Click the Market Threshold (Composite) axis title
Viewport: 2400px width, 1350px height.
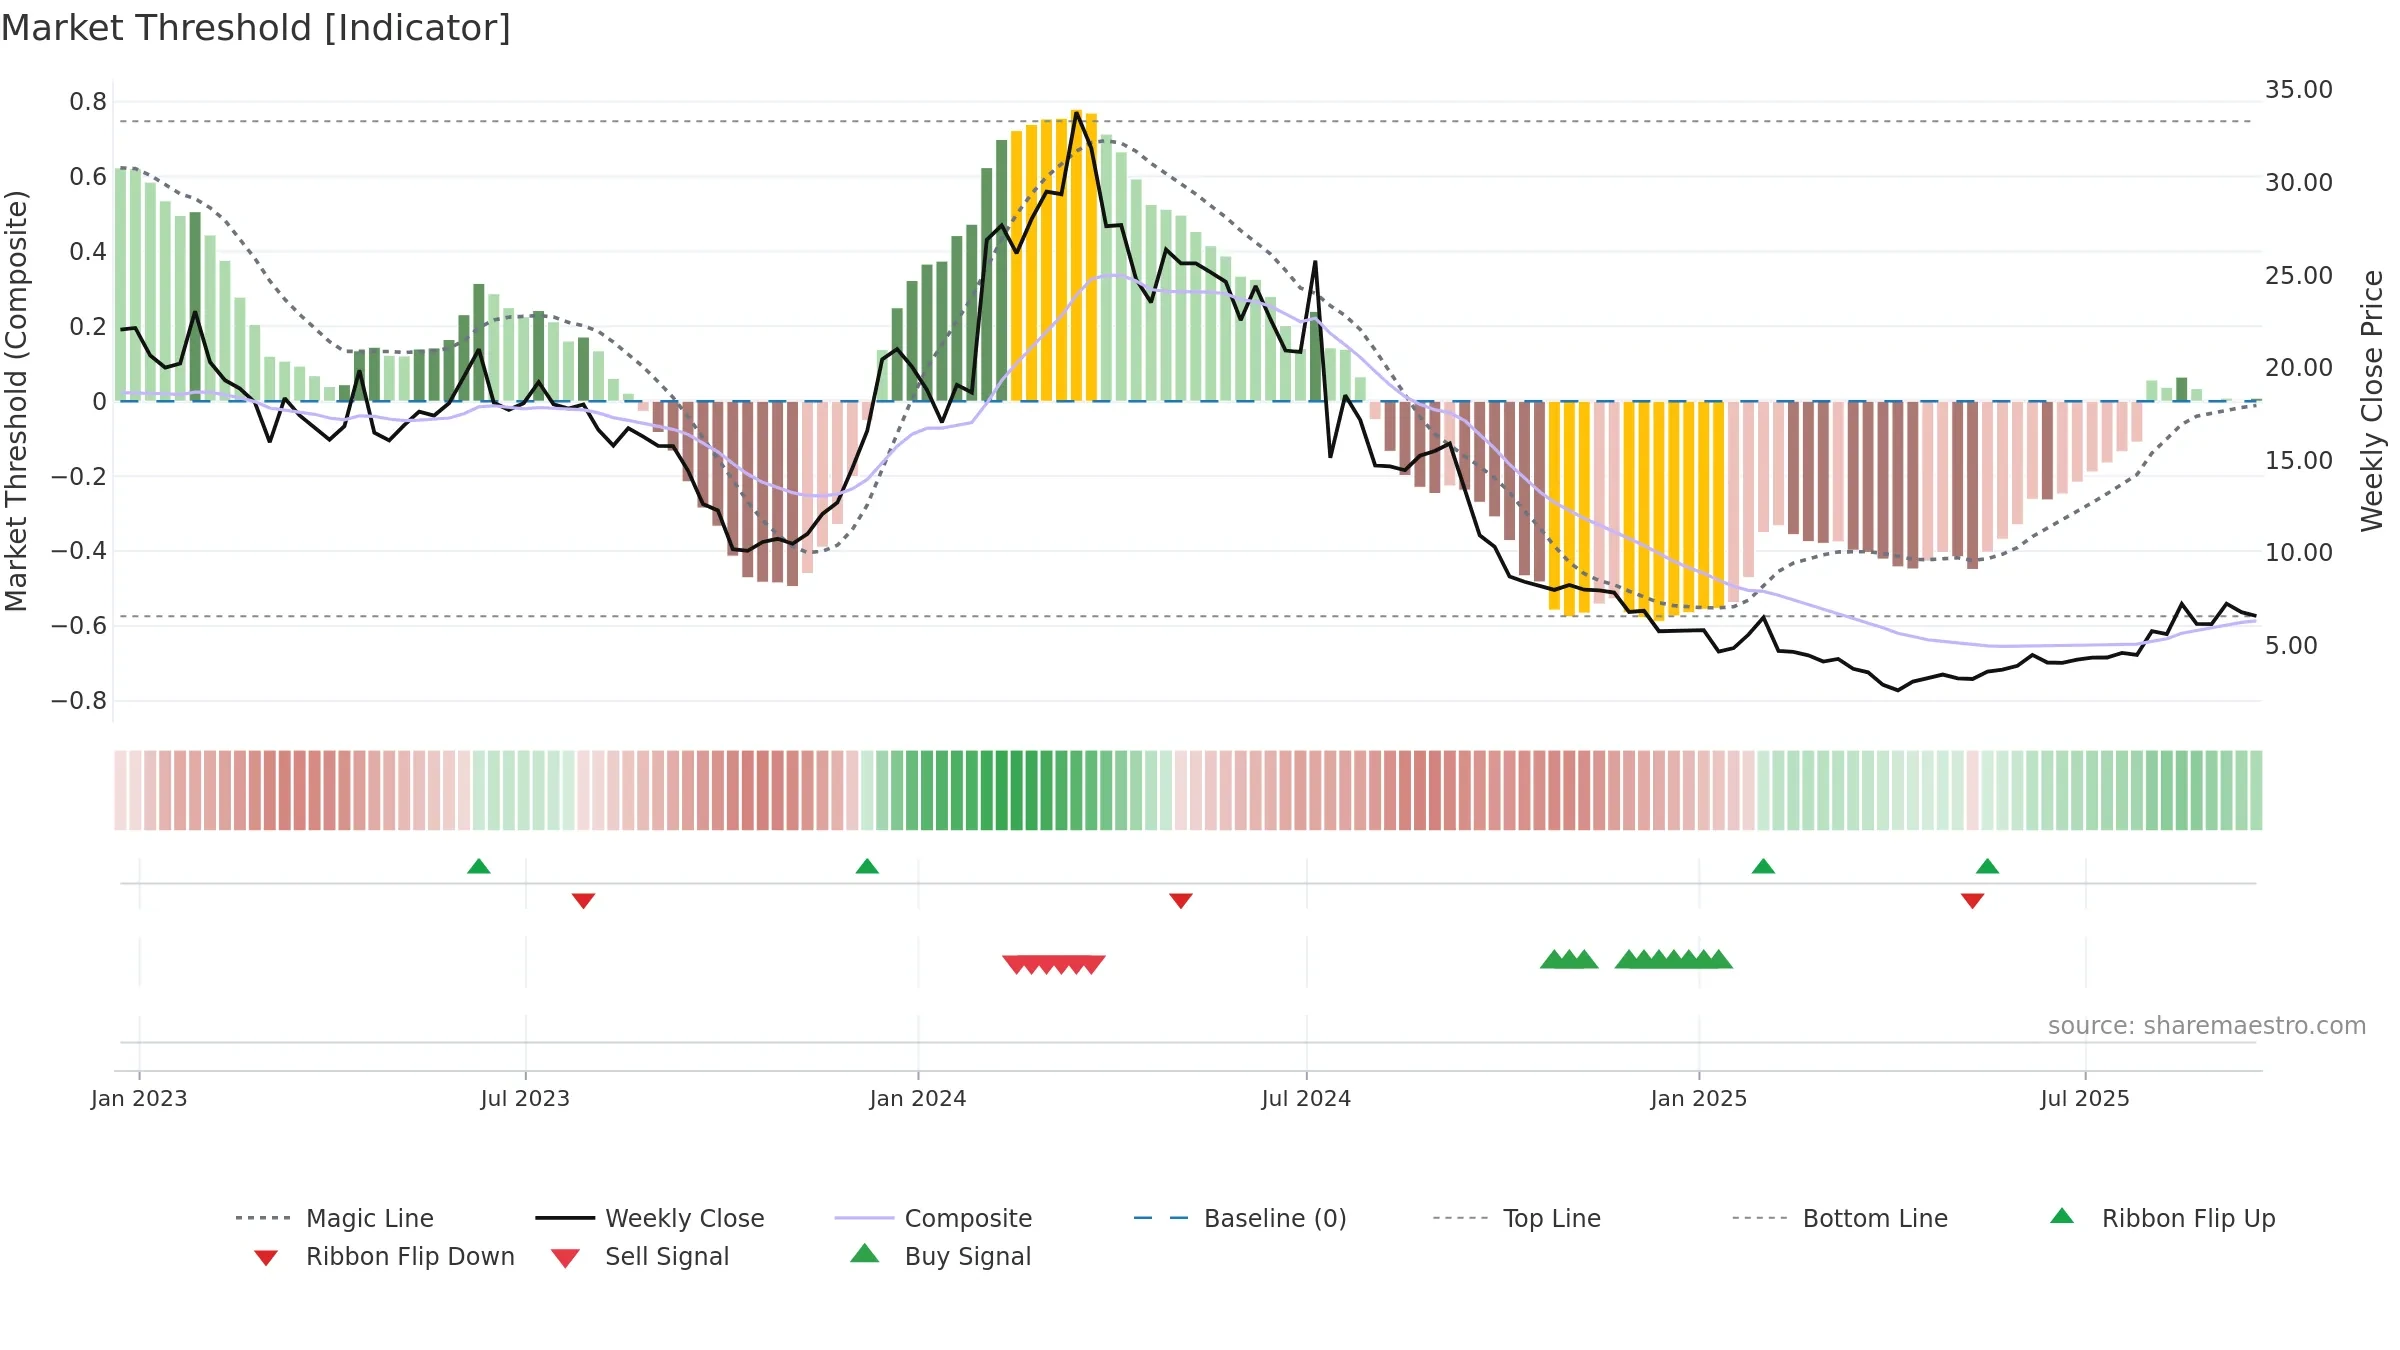pyautogui.click(x=16, y=401)
